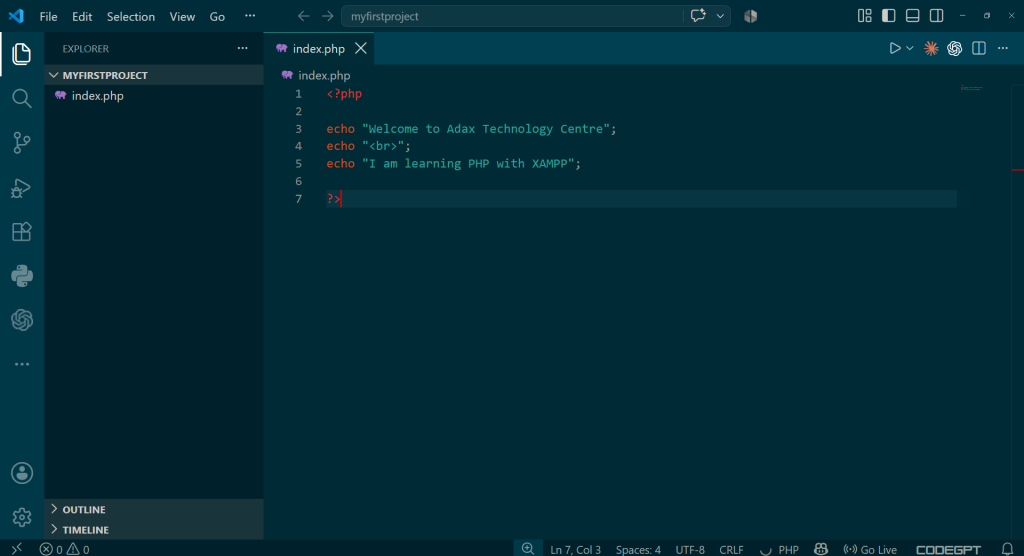The height and width of the screenshot is (556, 1024).
Task: Open Explorer Views and More Actions ellipsis
Action: point(242,48)
